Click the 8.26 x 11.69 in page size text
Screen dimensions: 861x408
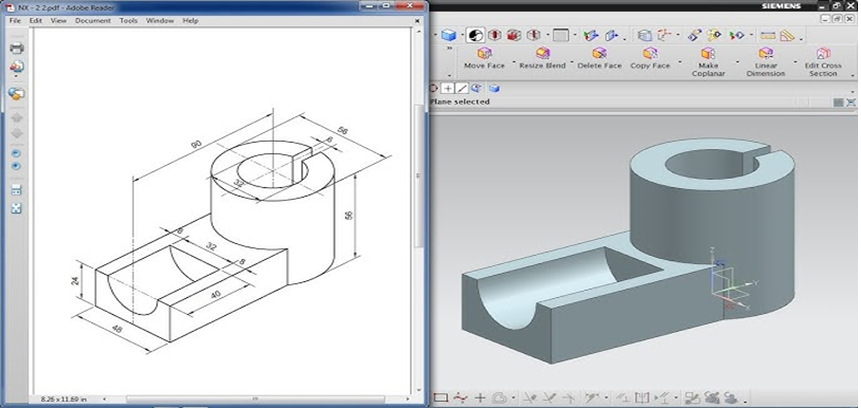pyautogui.click(x=64, y=399)
